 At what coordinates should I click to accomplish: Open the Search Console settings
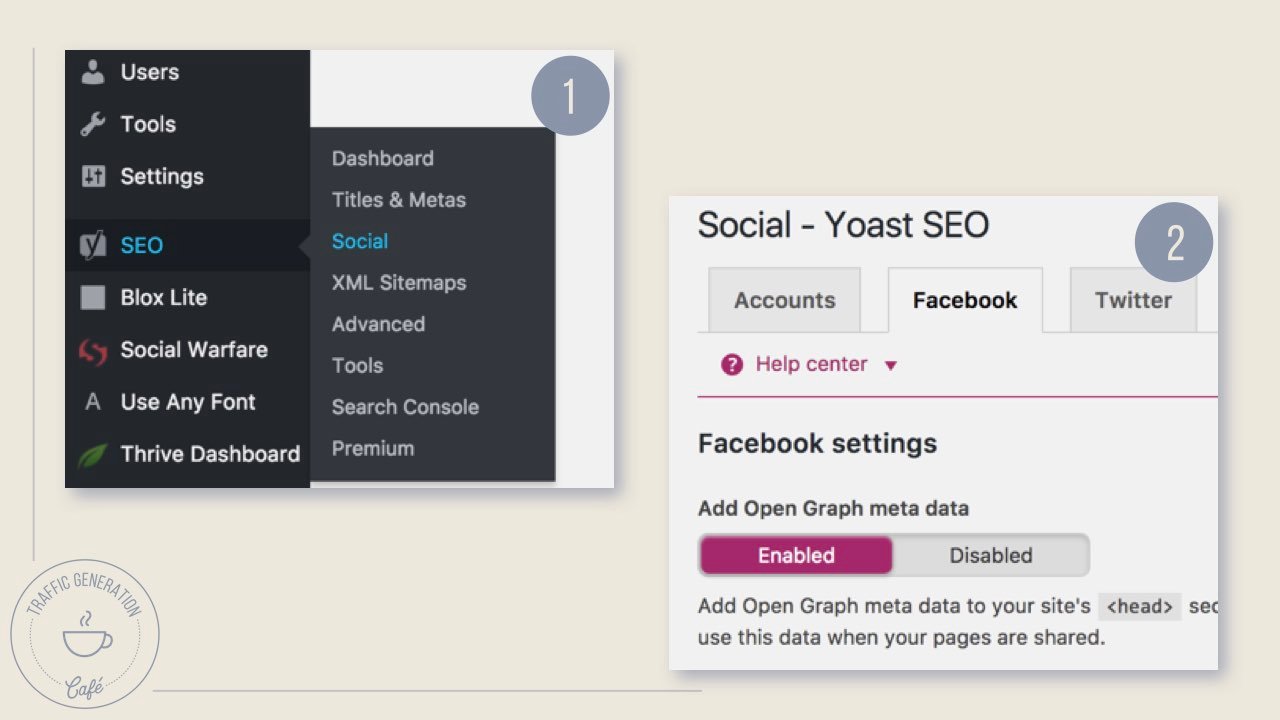404,406
